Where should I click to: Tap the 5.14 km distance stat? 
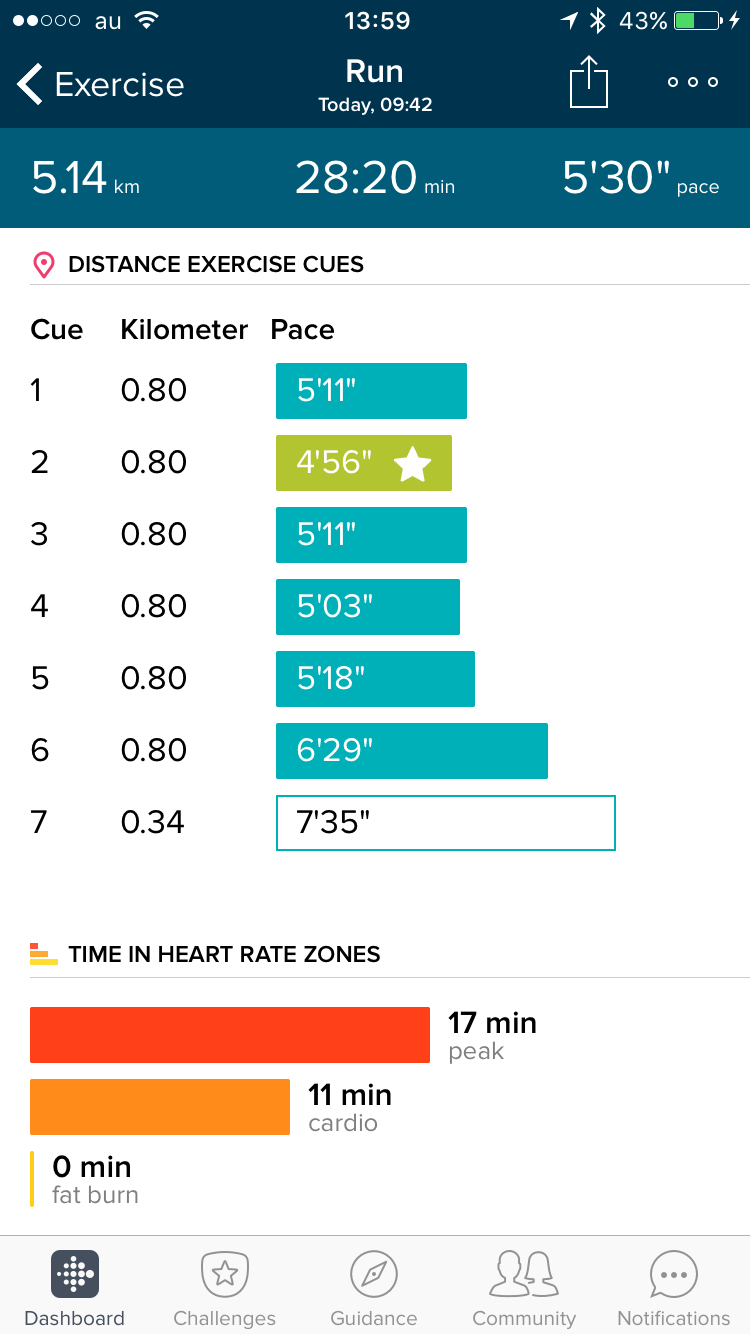[x=85, y=178]
